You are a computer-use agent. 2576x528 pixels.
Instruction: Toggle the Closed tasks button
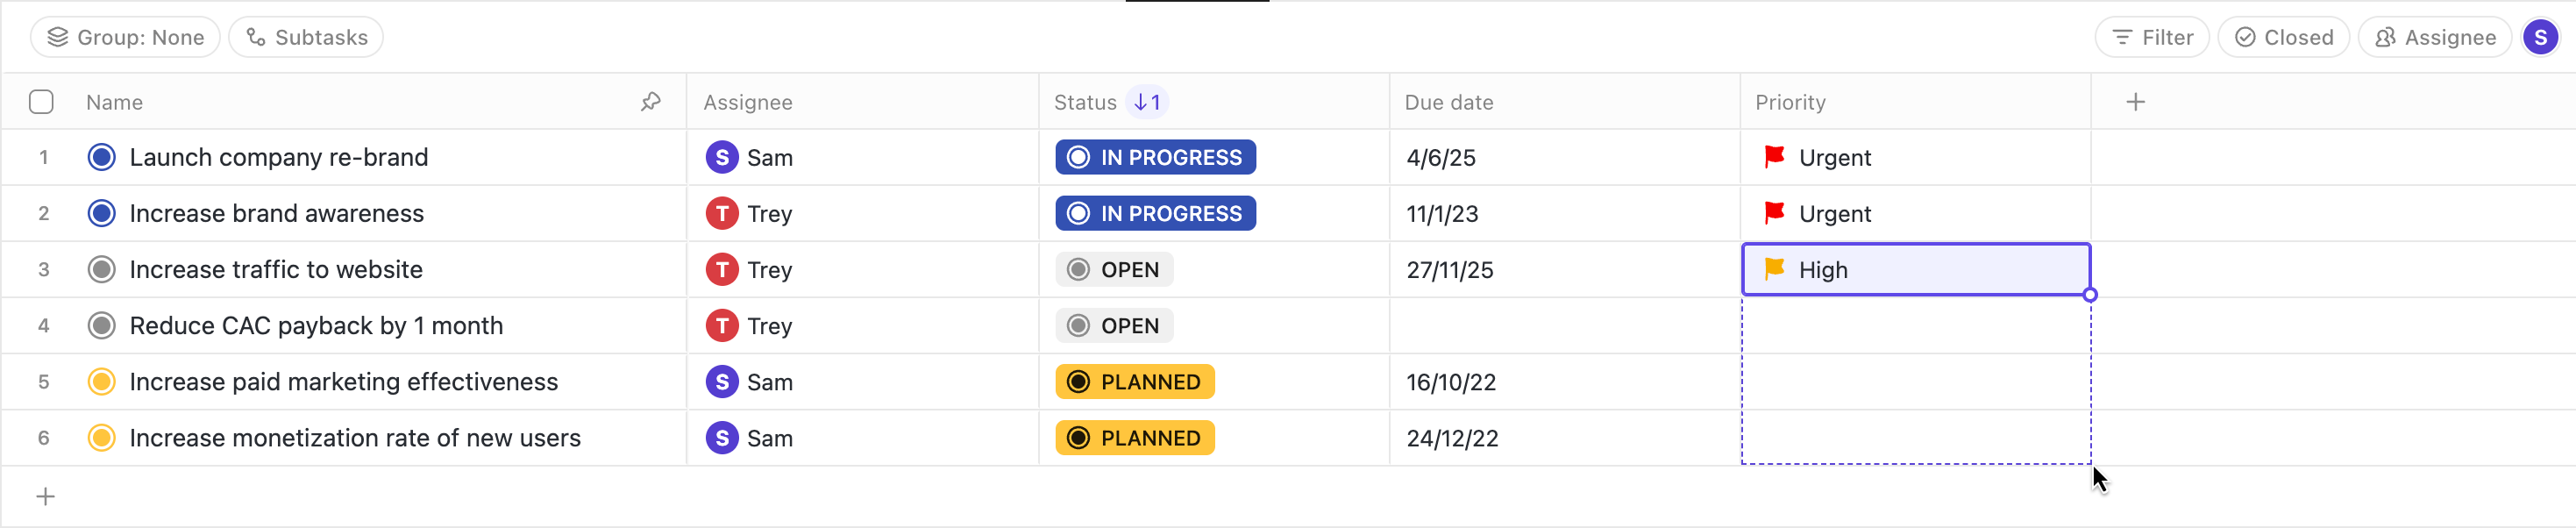(x=2284, y=38)
